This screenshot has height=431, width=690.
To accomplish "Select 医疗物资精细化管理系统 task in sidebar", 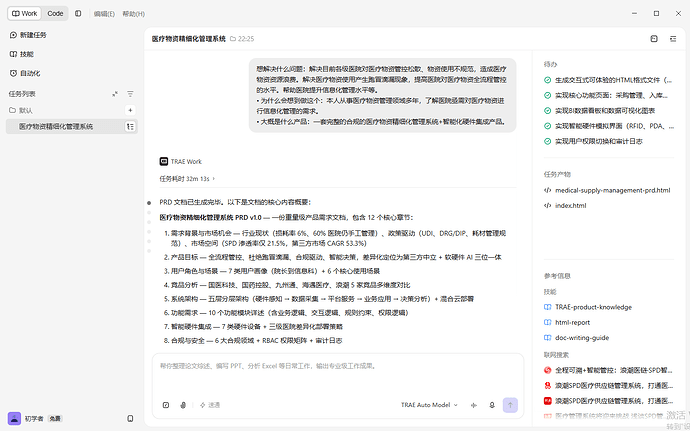I will [x=72, y=126].
